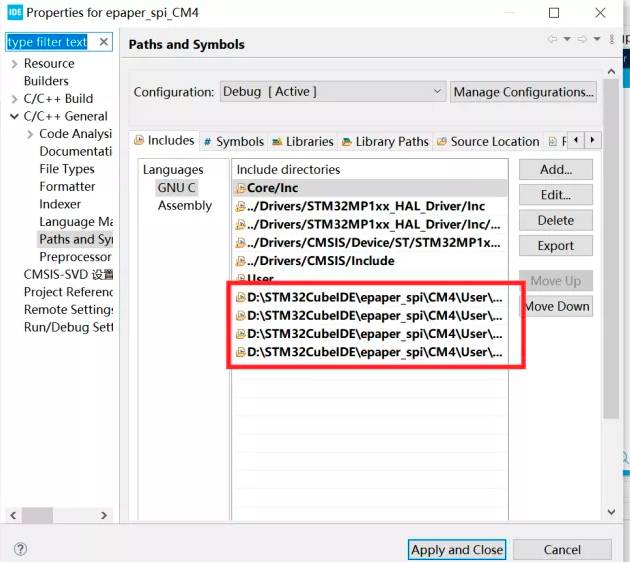The image size is (630, 563).
Task: Select Preprocessor tree item
Action: pyautogui.click(x=75, y=257)
